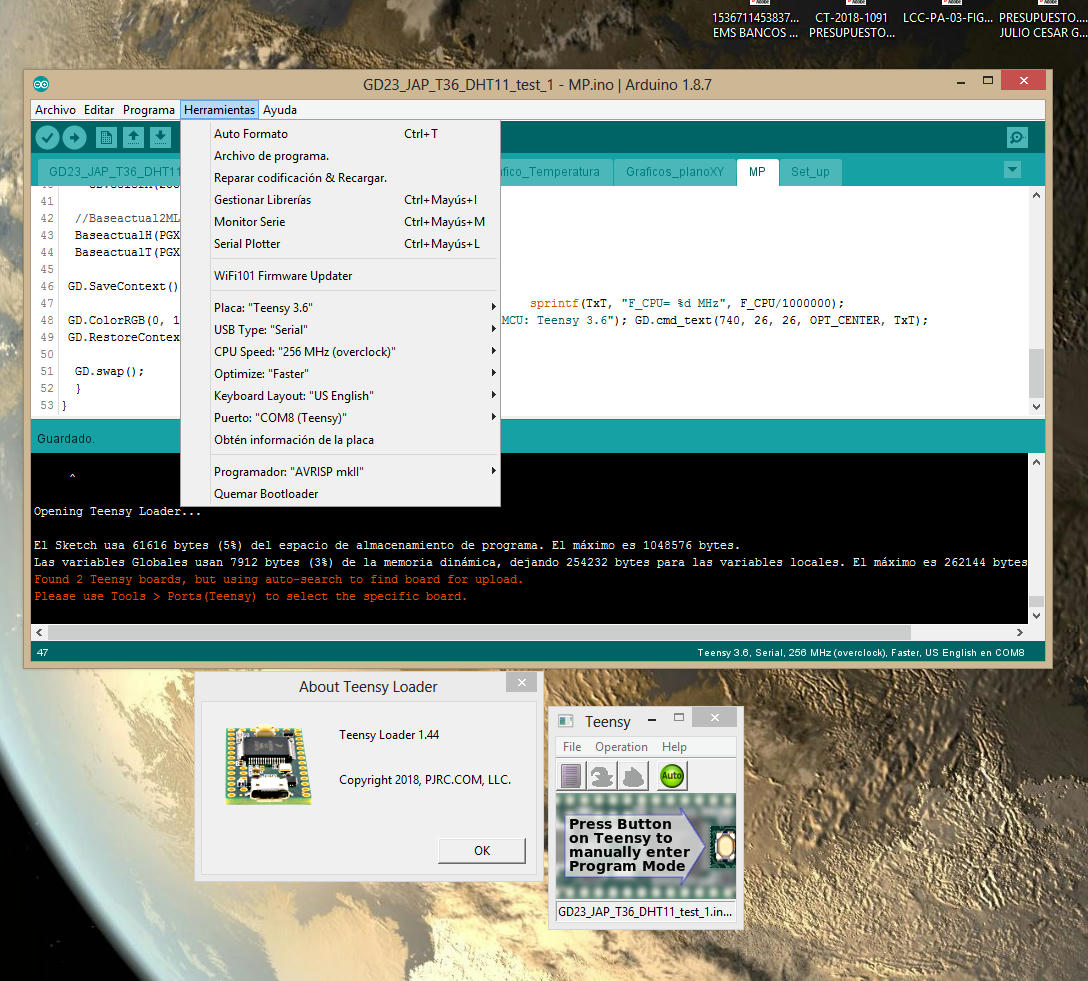This screenshot has height=981, width=1088.
Task: Switch to the Set_up tab
Action: coord(810,172)
